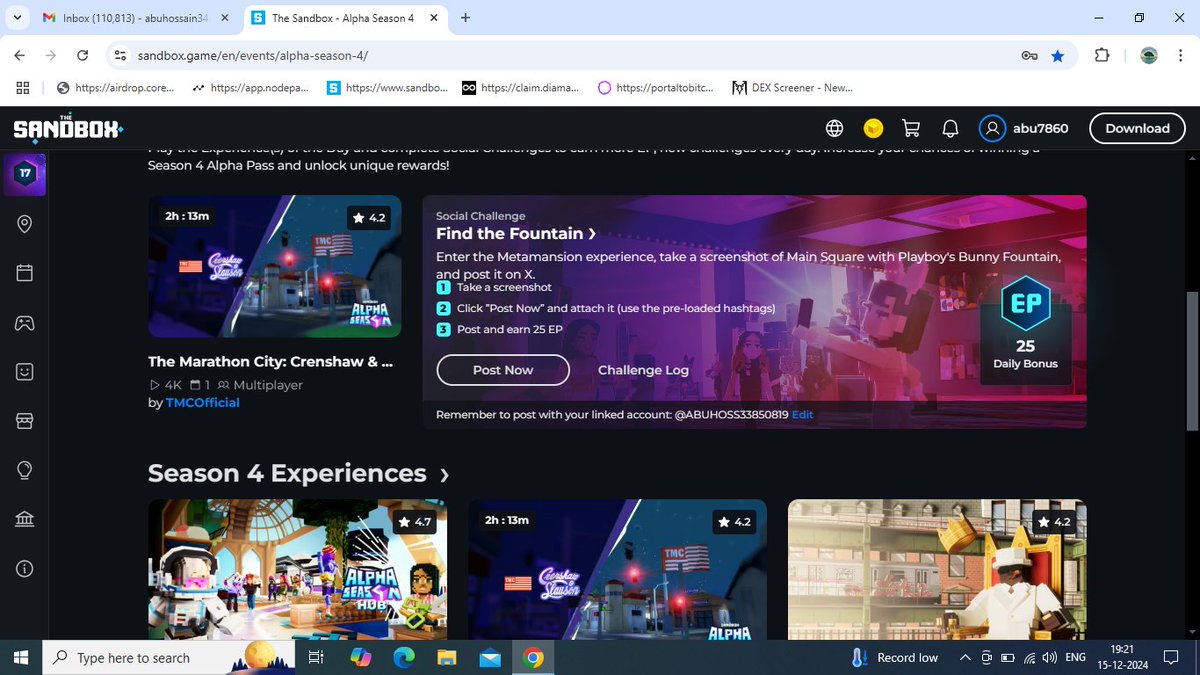Click the Download button in header
This screenshot has width=1200, height=675.
click(1137, 128)
